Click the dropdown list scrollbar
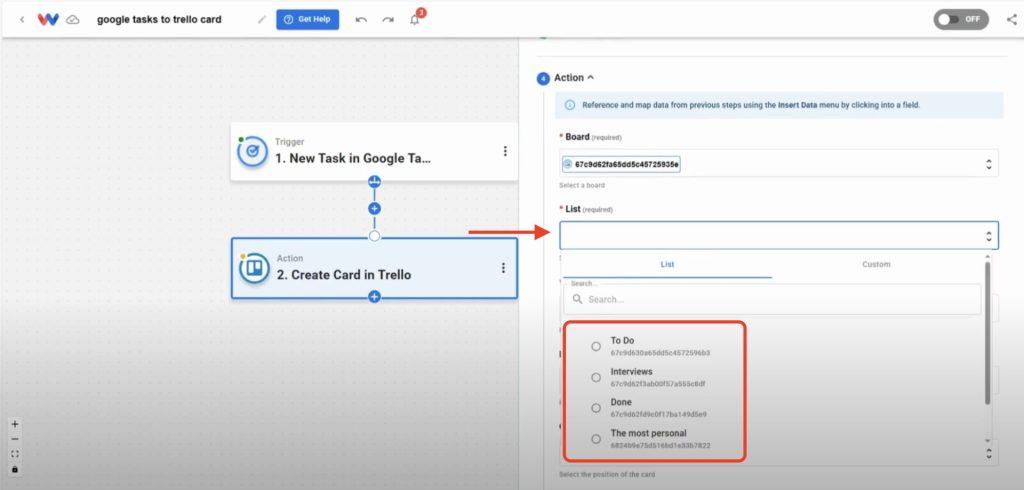Screen dimensions: 1024x490 (x=987, y=333)
